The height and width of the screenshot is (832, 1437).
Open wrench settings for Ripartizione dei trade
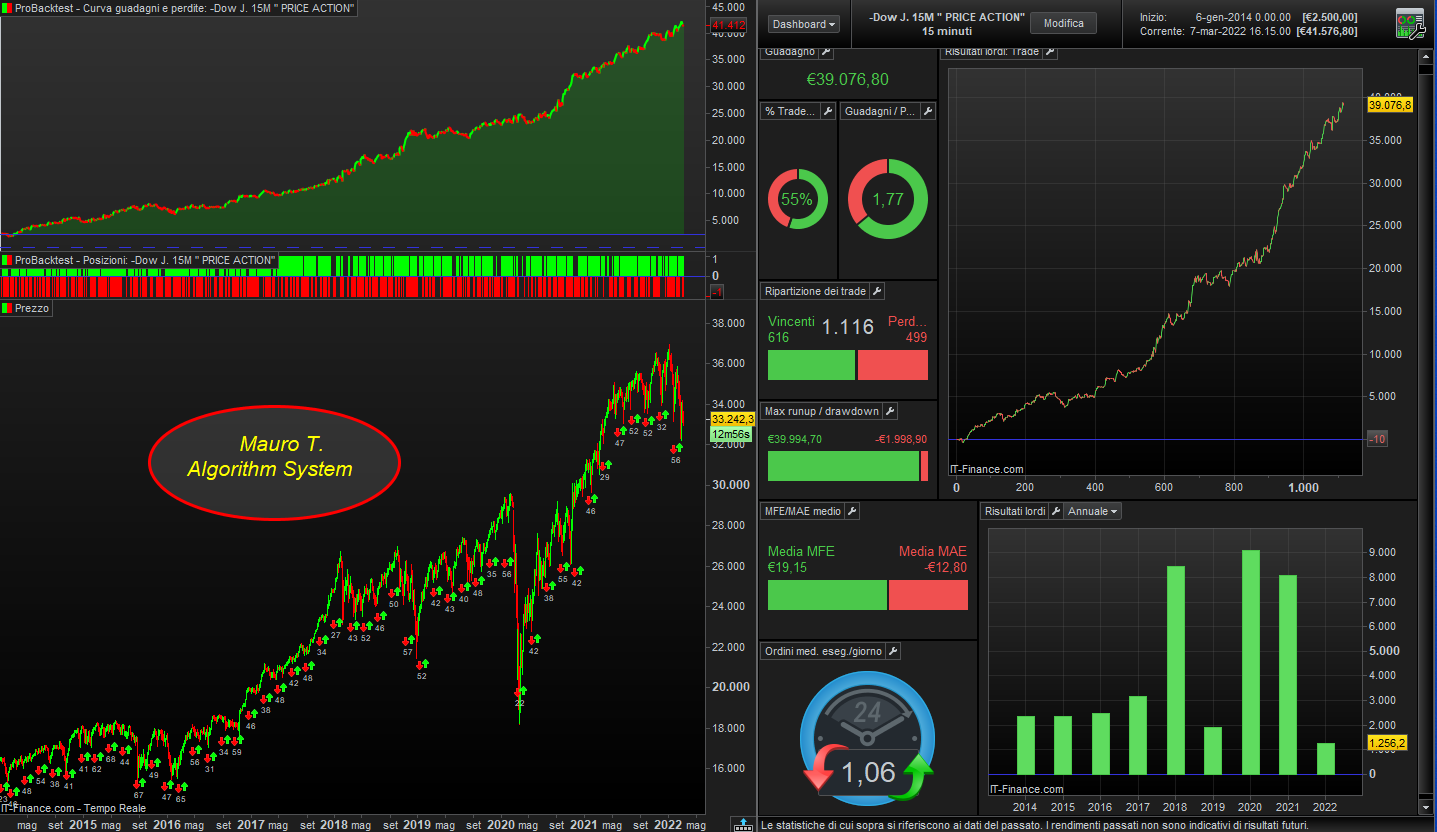877,291
